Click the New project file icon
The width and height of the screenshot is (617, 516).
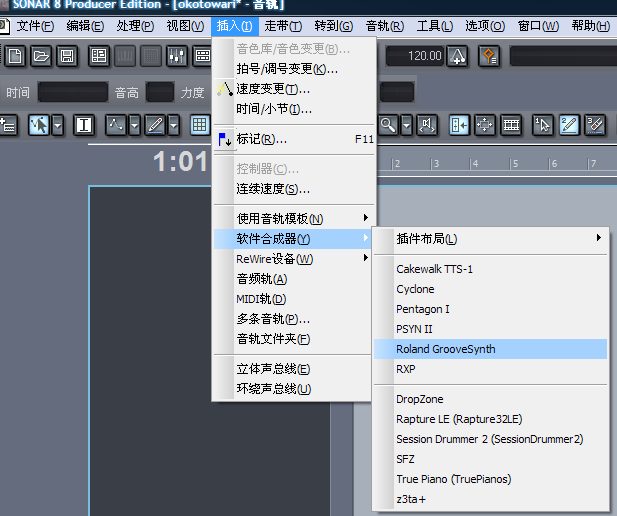point(15,56)
